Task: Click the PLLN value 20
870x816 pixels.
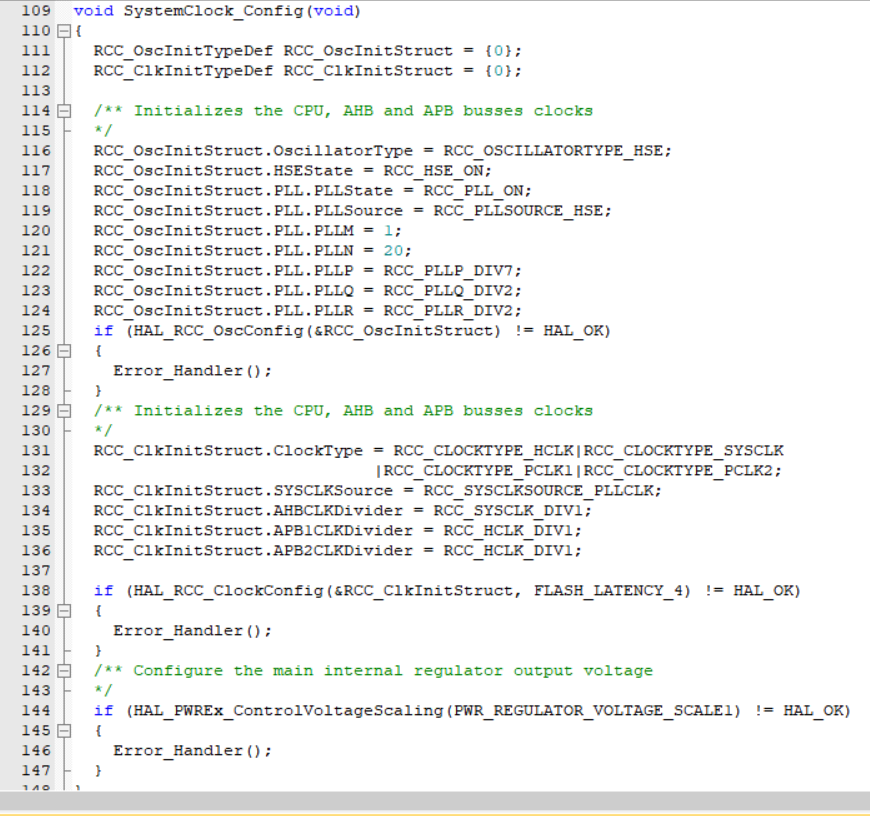Action: (393, 251)
